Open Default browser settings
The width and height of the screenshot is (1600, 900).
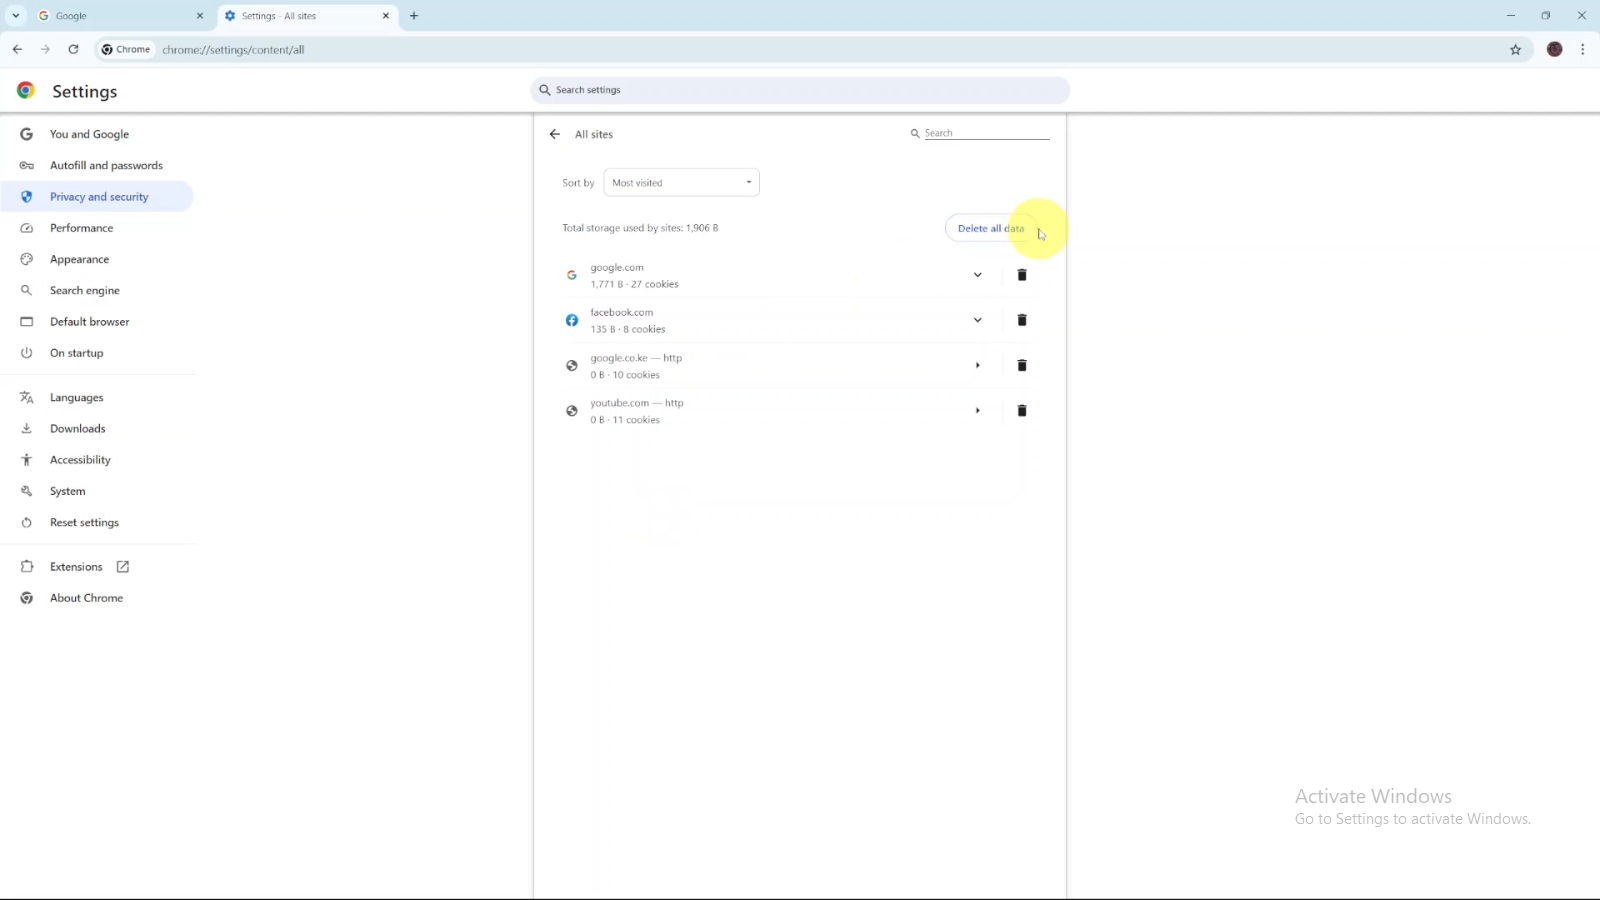coord(97,322)
